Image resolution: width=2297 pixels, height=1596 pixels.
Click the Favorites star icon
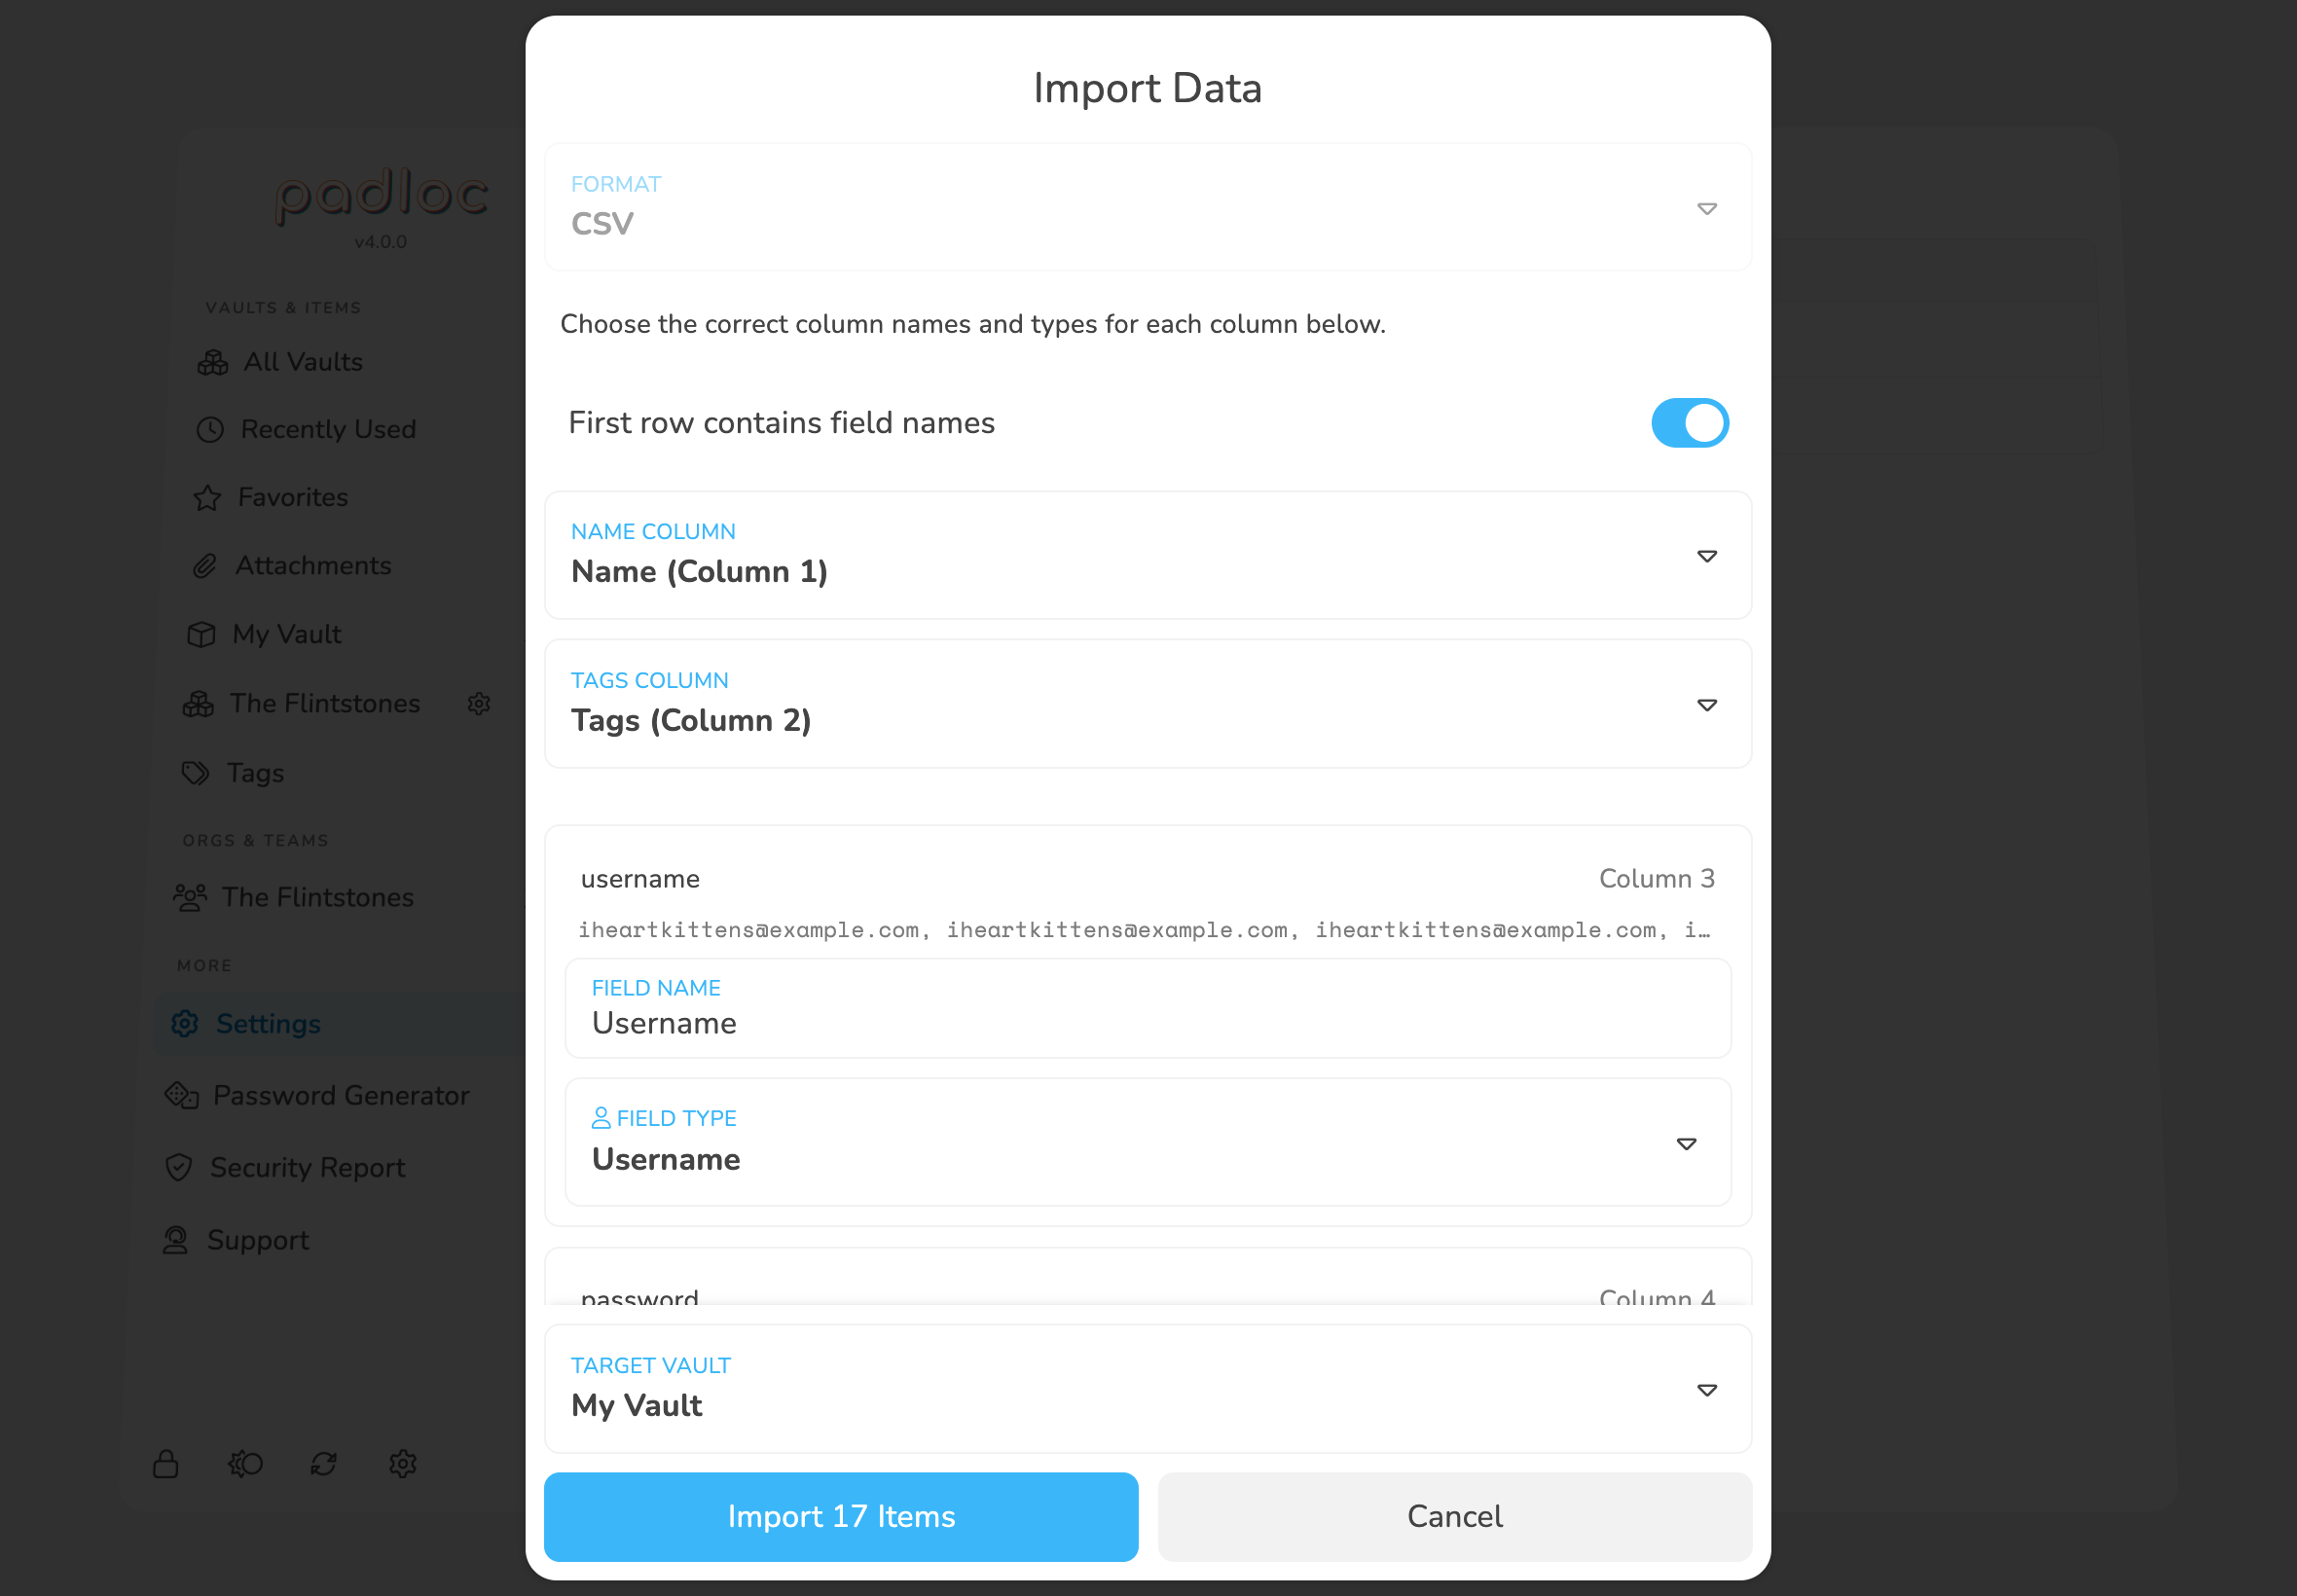click(207, 498)
